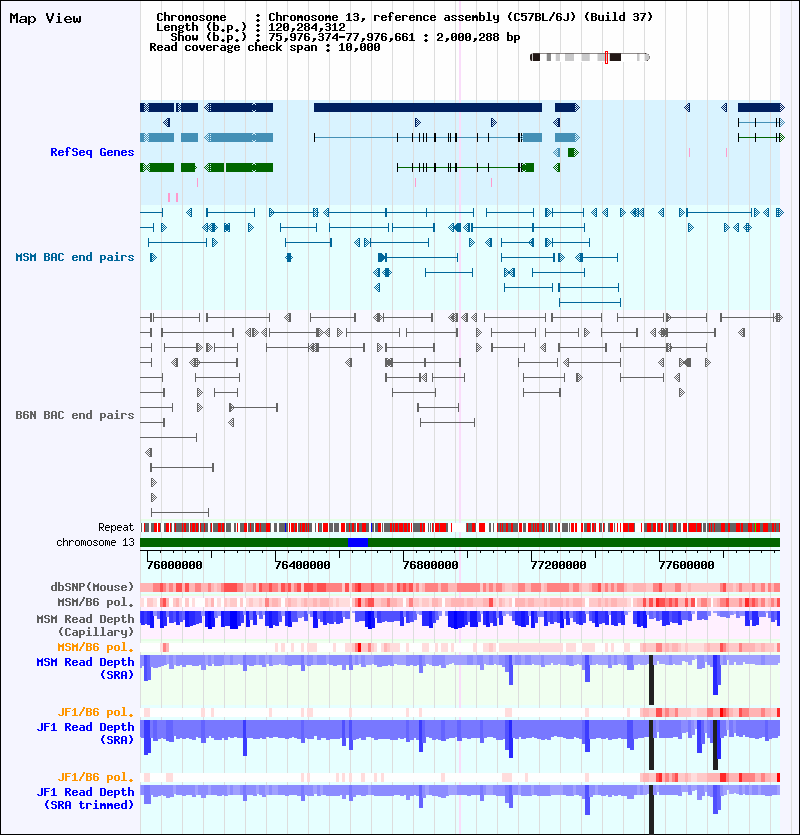
Task: Select the longest dark navy RefSeq gene bar
Action: [428, 108]
